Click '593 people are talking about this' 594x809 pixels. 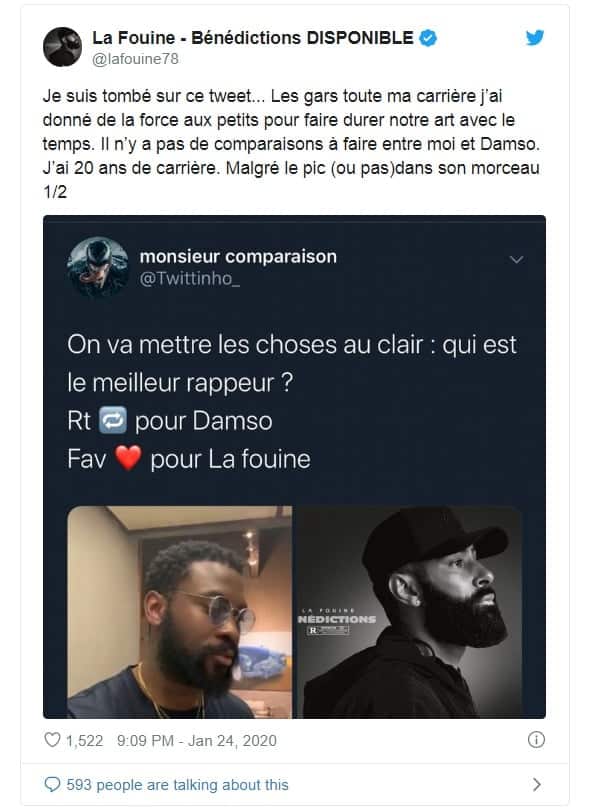(178, 785)
